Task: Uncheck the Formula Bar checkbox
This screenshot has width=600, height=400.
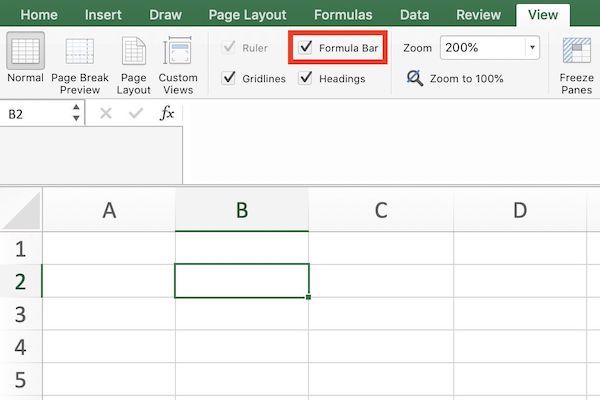Action: [306, 47]
